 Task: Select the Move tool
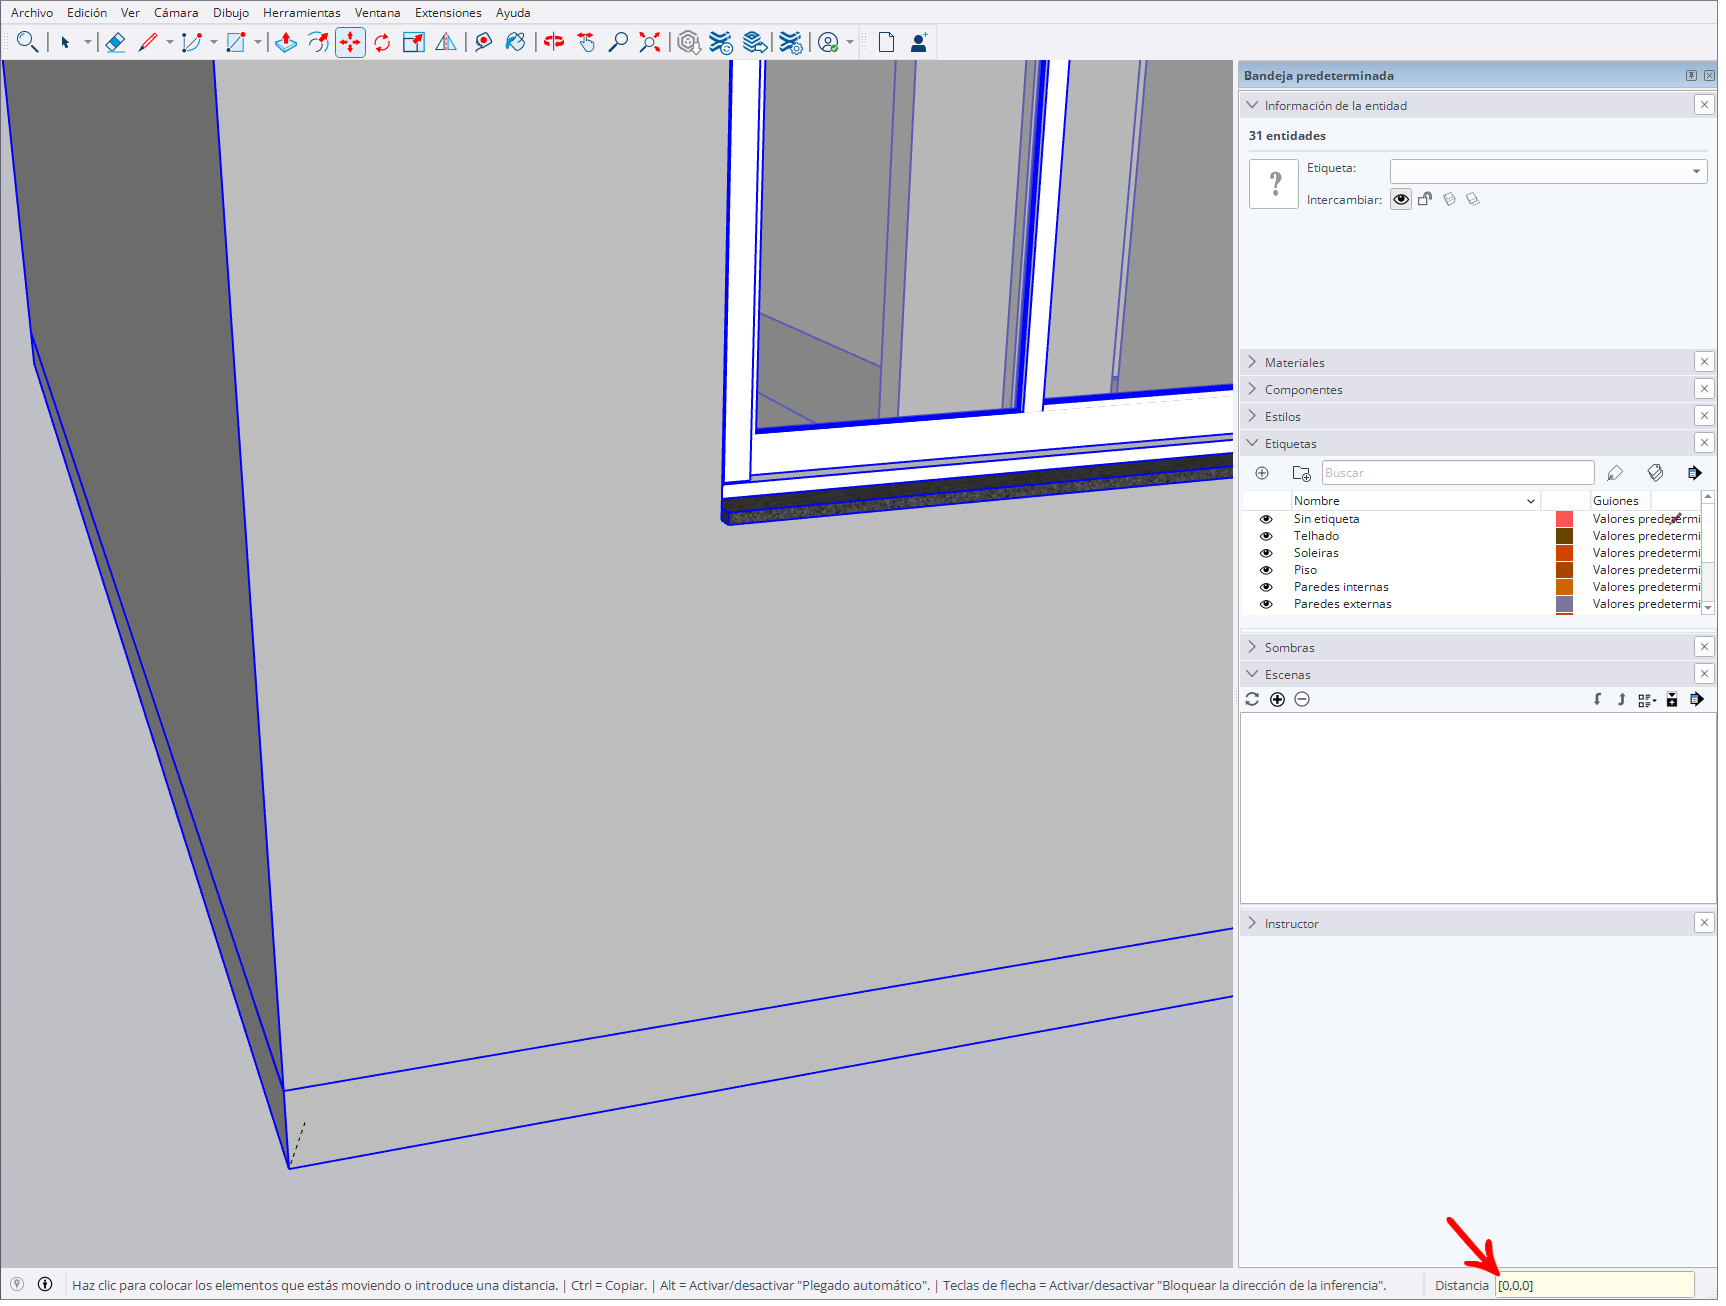[350, 42]
